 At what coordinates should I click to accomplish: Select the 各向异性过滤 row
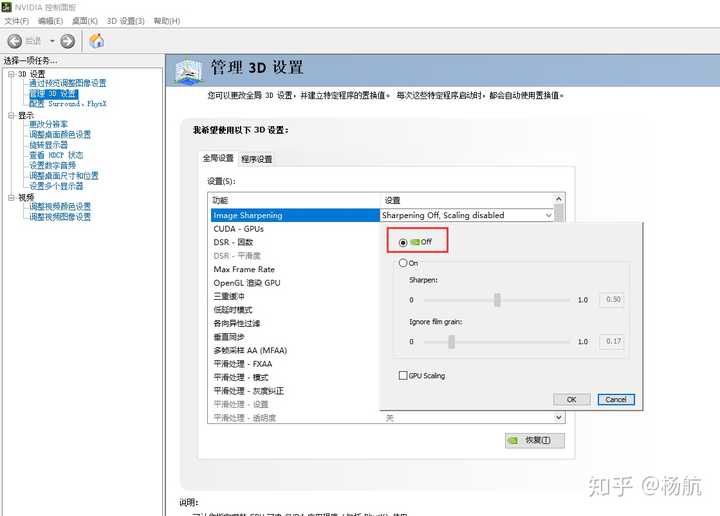(295, 323)
